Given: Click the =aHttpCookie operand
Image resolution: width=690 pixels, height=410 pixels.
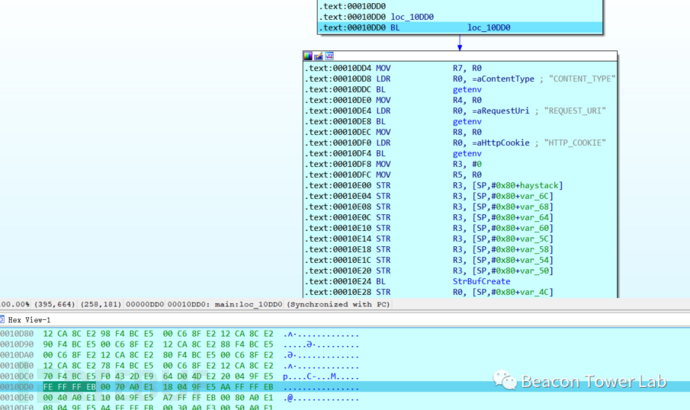Looking at the screenshot, I should pyautogui.click(x=501, y=143).
